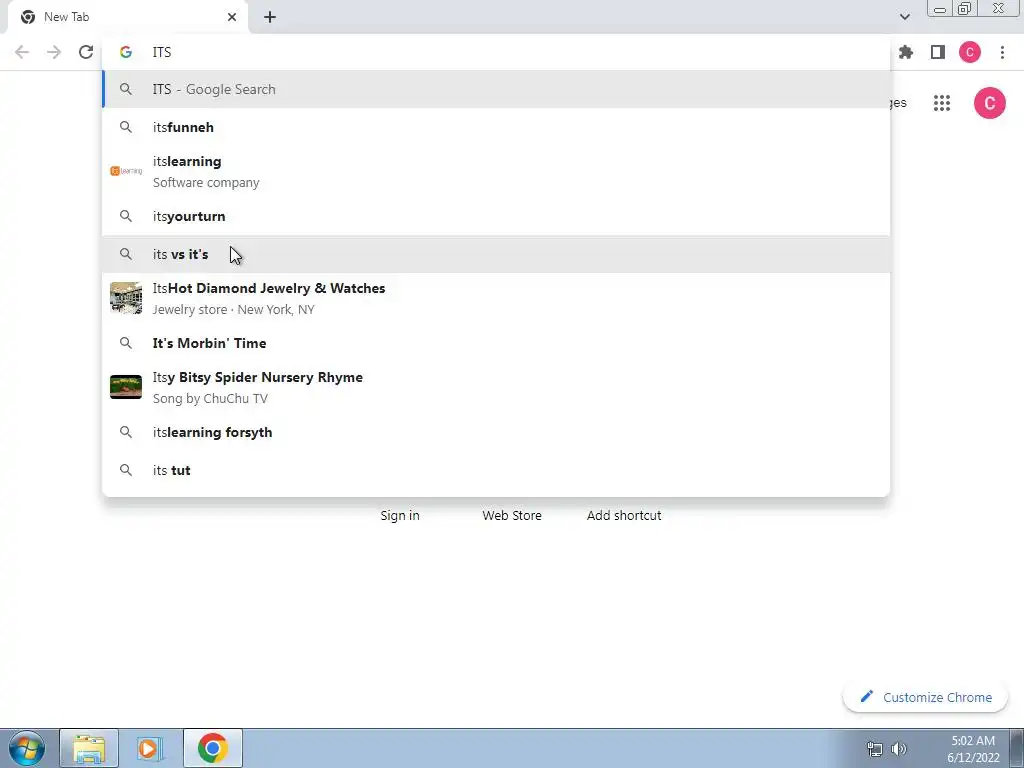Select the itslearning Software company suggestion

point(496,172)
